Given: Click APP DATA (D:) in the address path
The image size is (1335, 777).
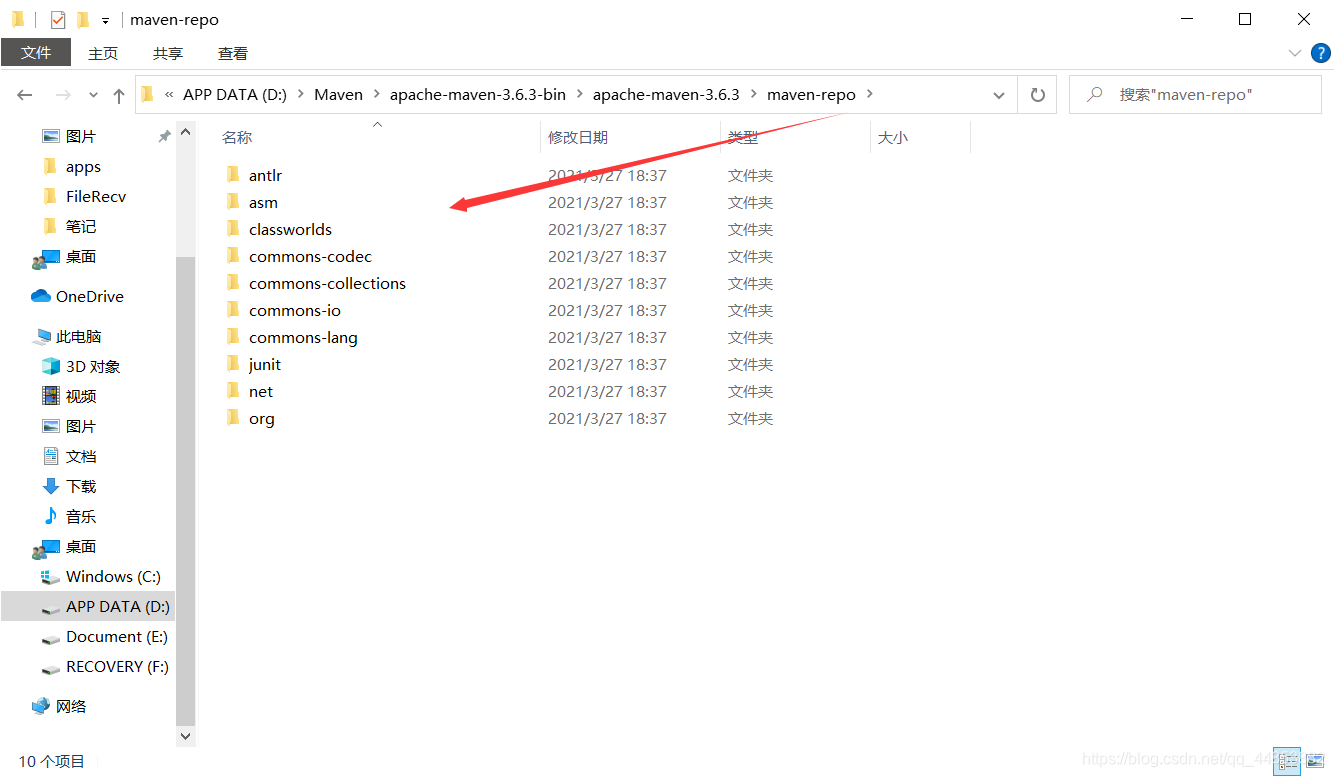Looking at the screenshot, I should coord(235,94).
